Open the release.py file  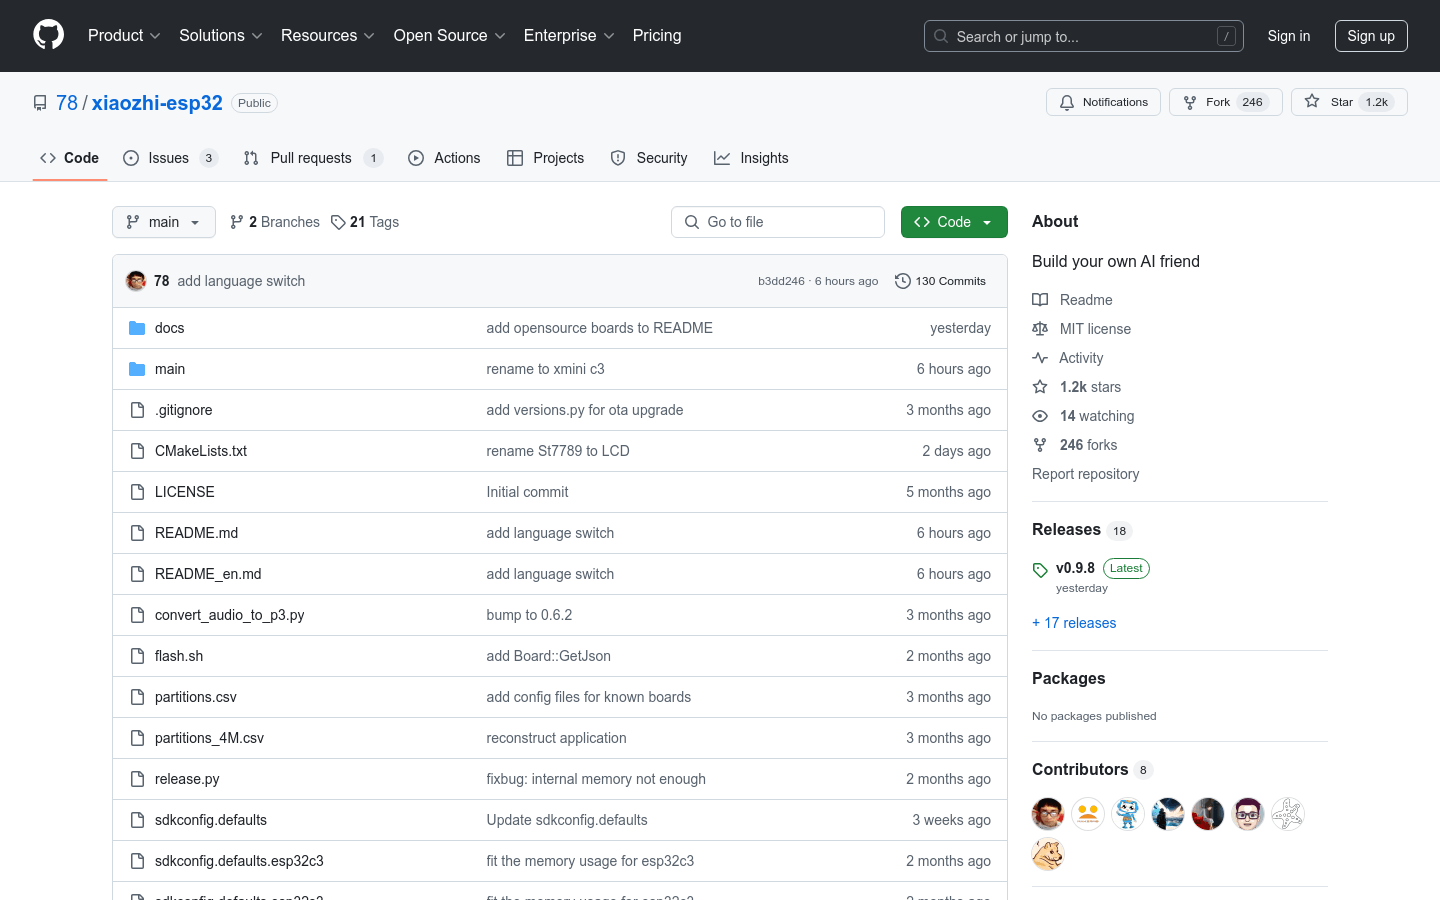click(x=187, y=779)
